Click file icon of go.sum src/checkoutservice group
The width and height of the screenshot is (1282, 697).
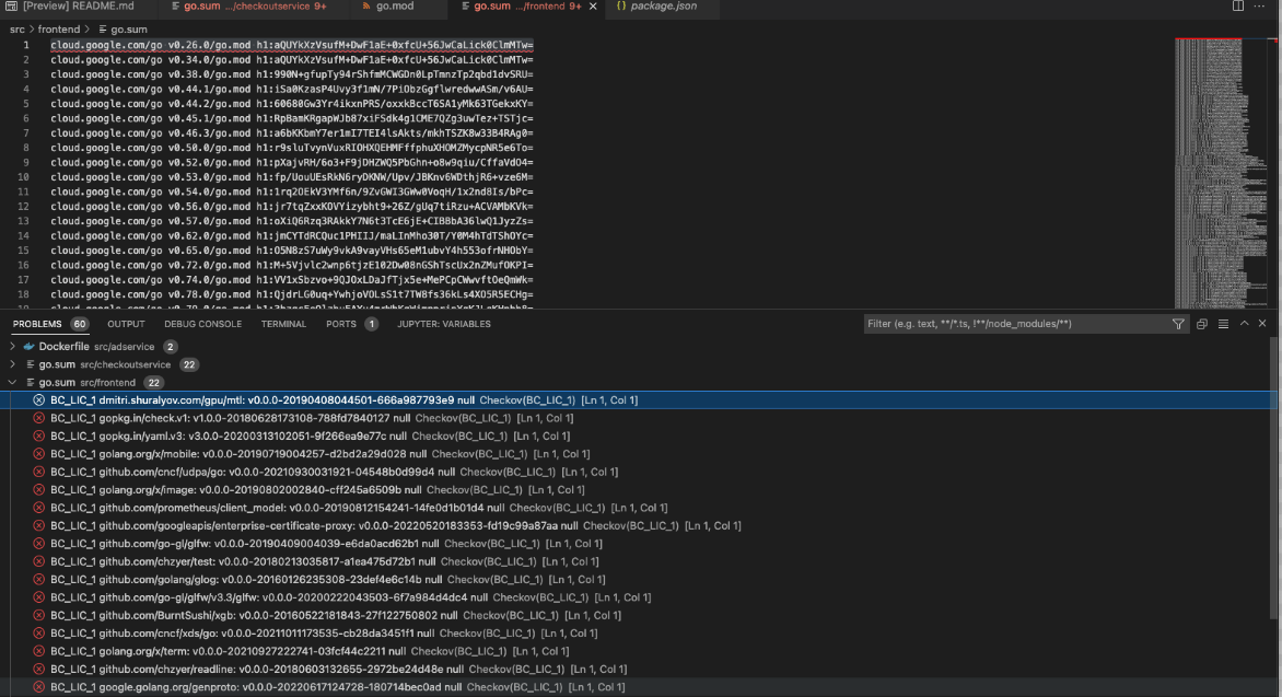[x=30, y=365]
